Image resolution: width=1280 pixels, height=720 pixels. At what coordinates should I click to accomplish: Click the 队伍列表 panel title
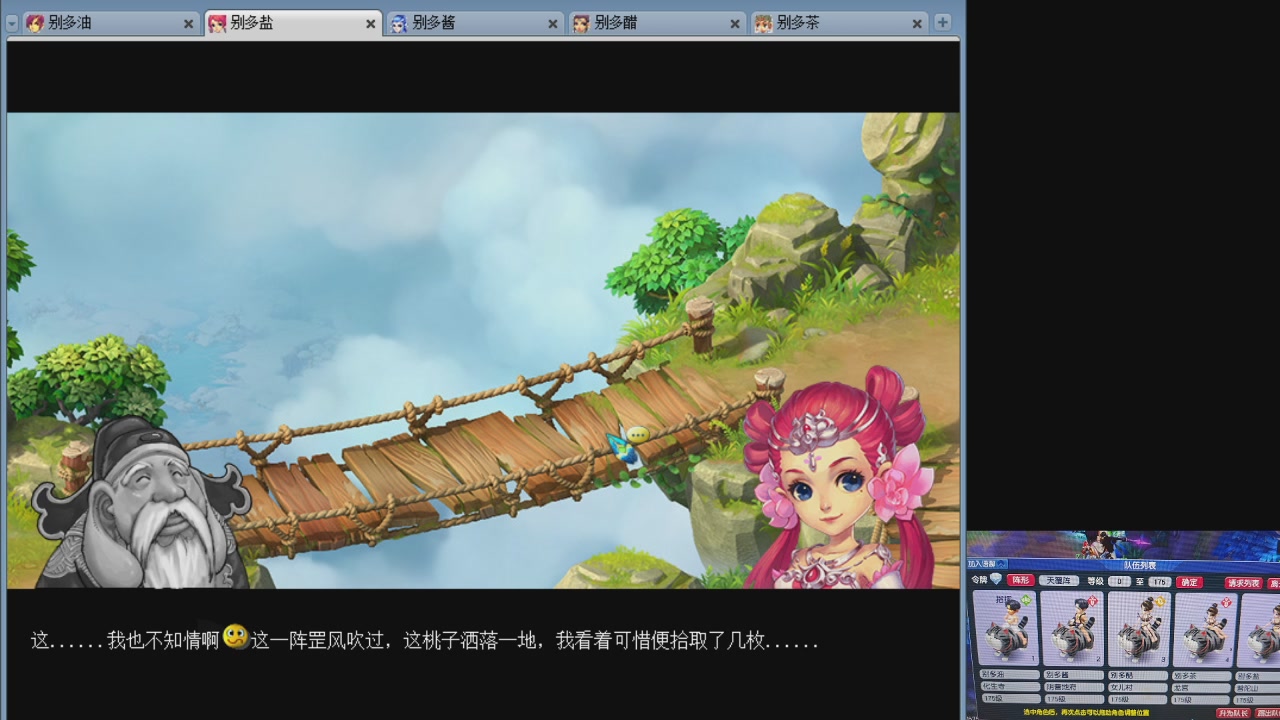(1139, 565)
